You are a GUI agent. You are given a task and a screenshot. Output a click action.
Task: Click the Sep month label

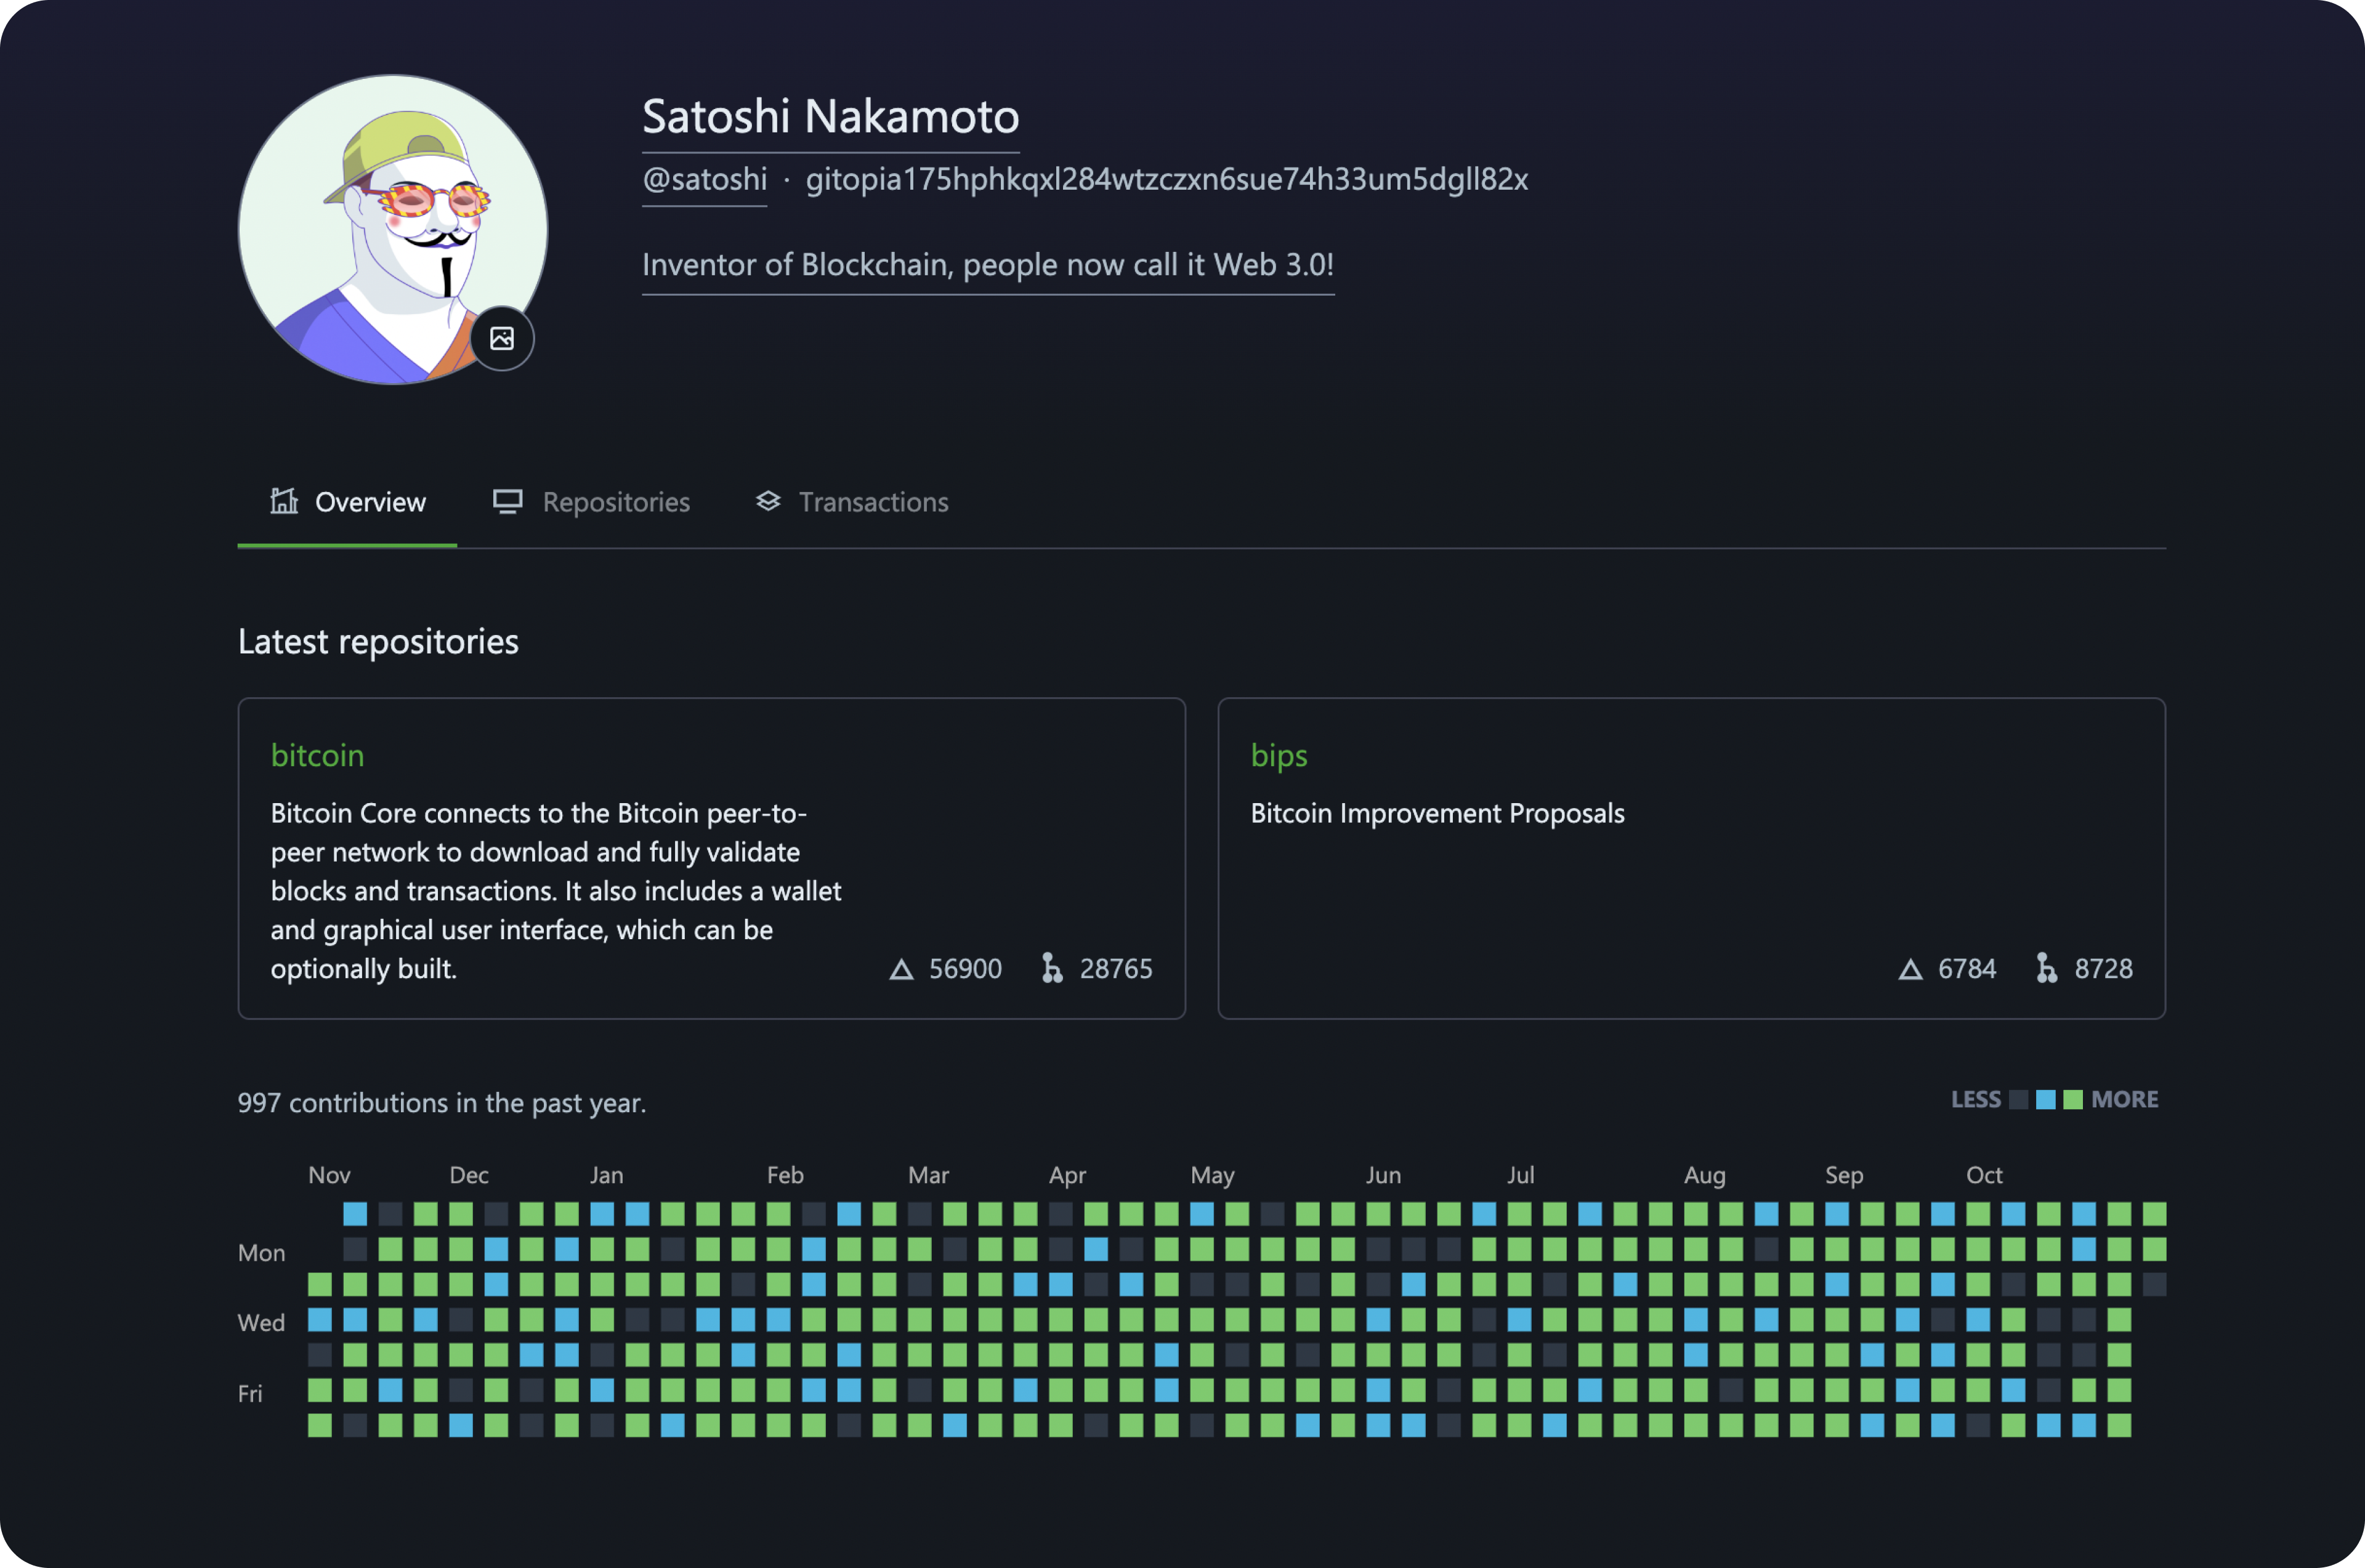point(1843,1176)
